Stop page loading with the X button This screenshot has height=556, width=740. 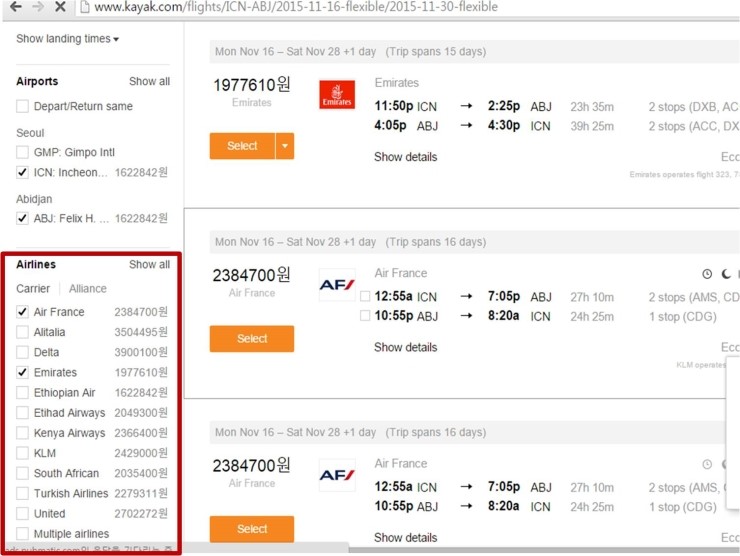tap(60, 7)
